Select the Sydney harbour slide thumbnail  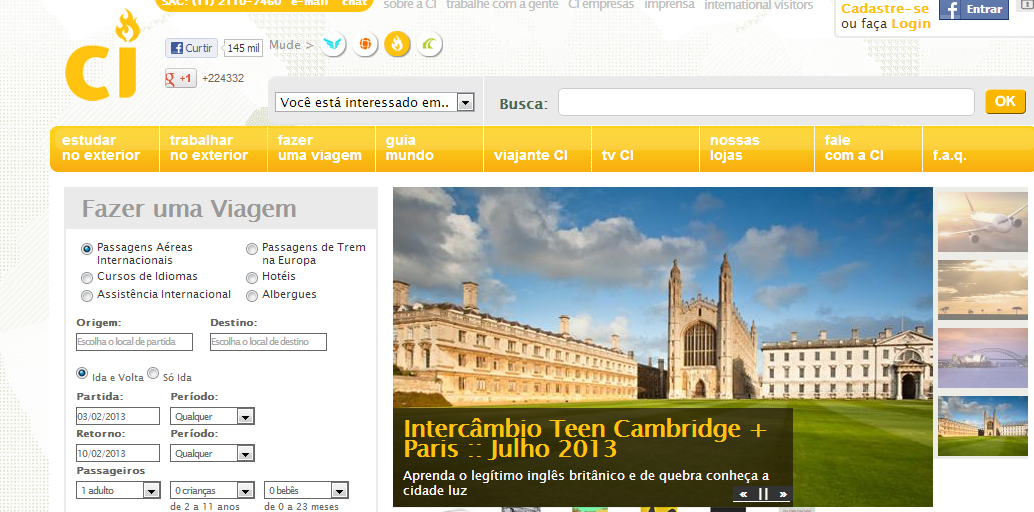point(983,358)
